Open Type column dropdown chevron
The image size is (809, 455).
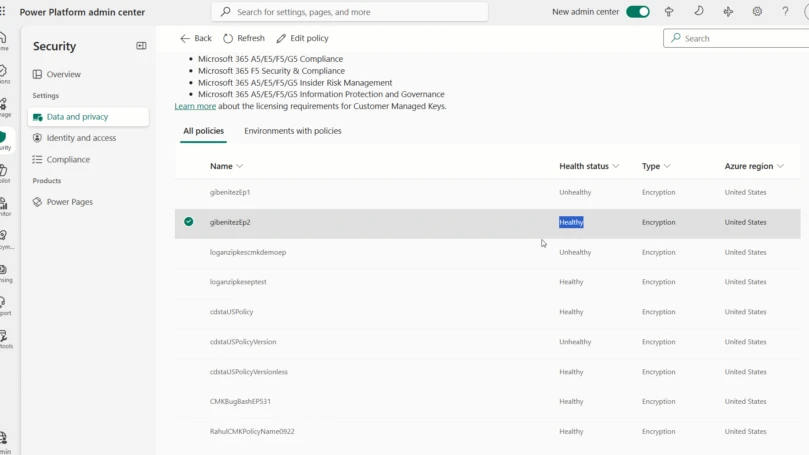[x=667, y=166]
